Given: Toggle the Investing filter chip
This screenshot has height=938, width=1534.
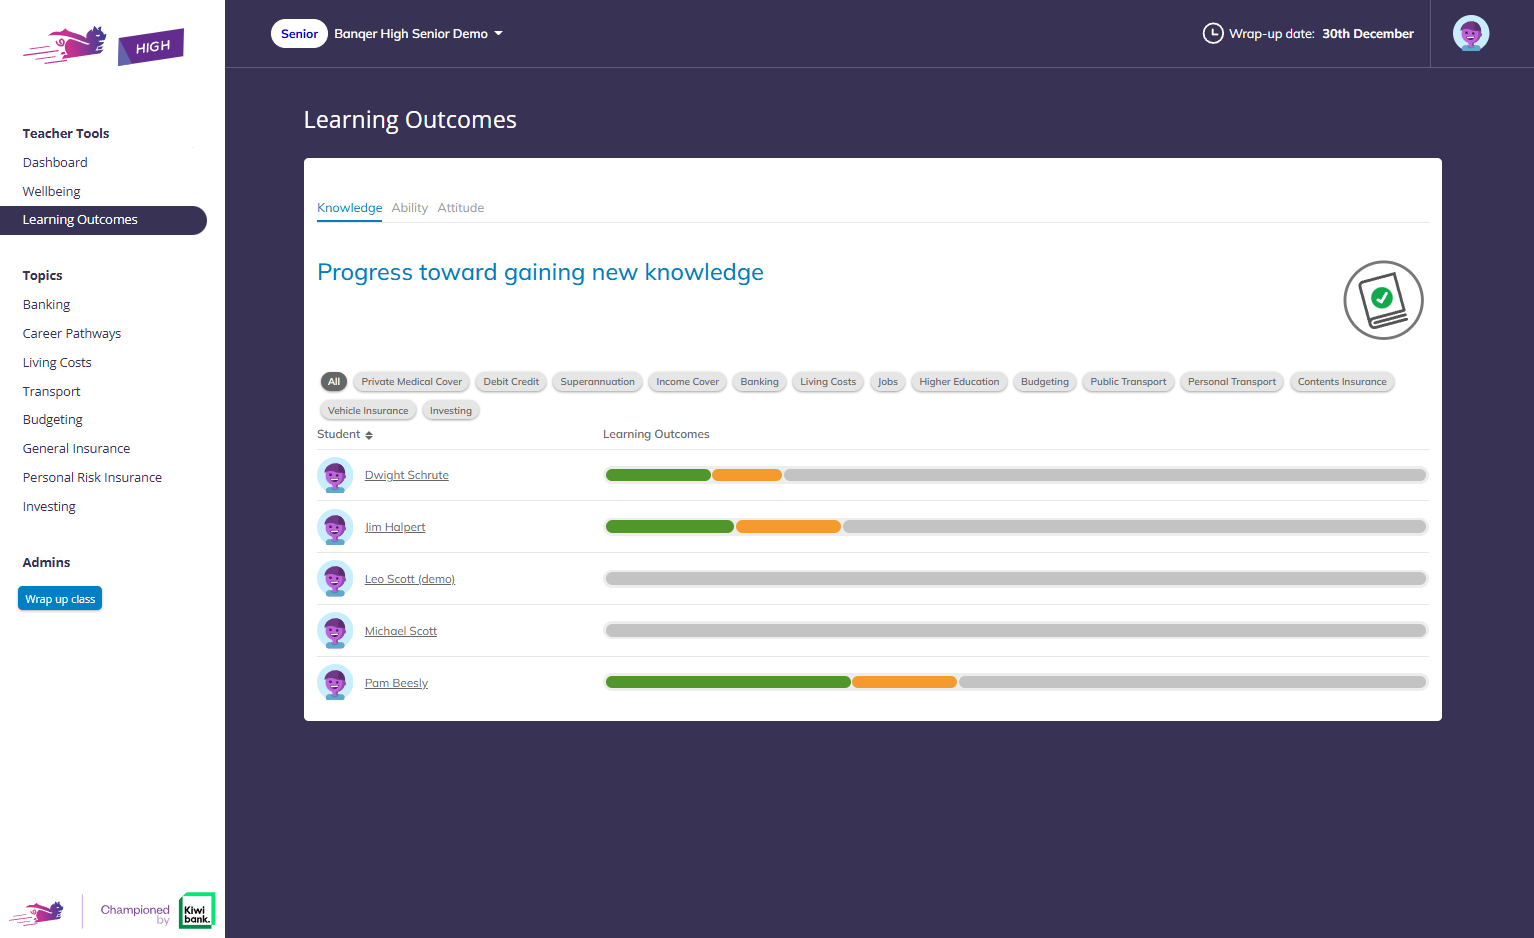Looking at the screenshot, I should click(451, 411).
